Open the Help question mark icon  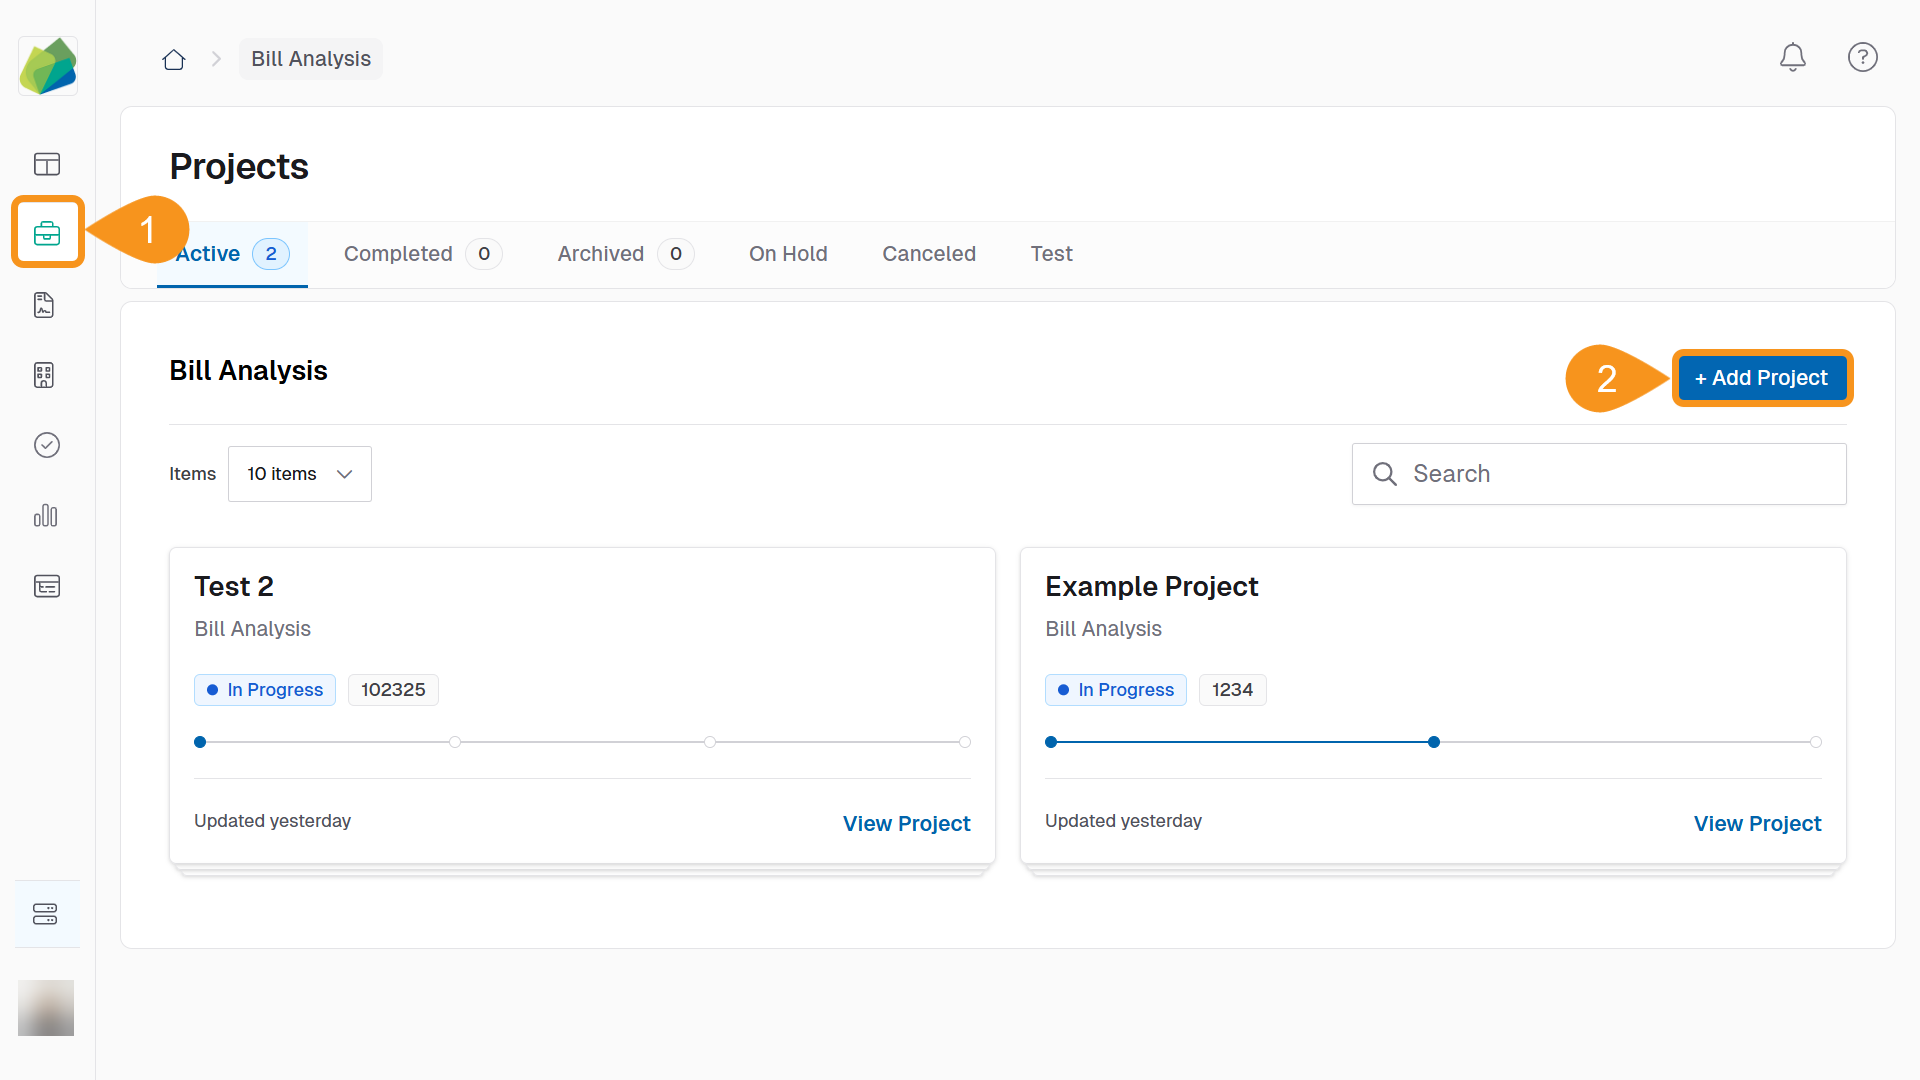[x=1862, y=57]
